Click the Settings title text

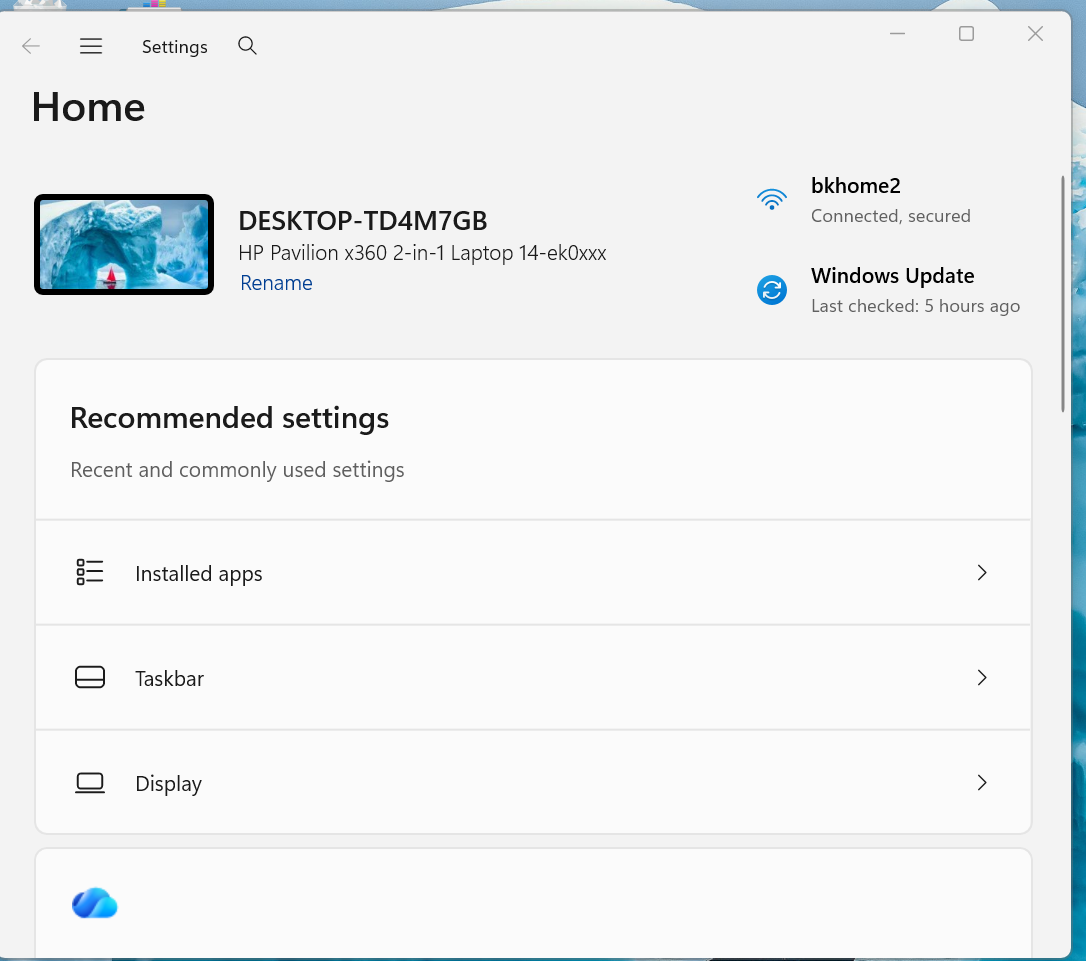point(175,46)
